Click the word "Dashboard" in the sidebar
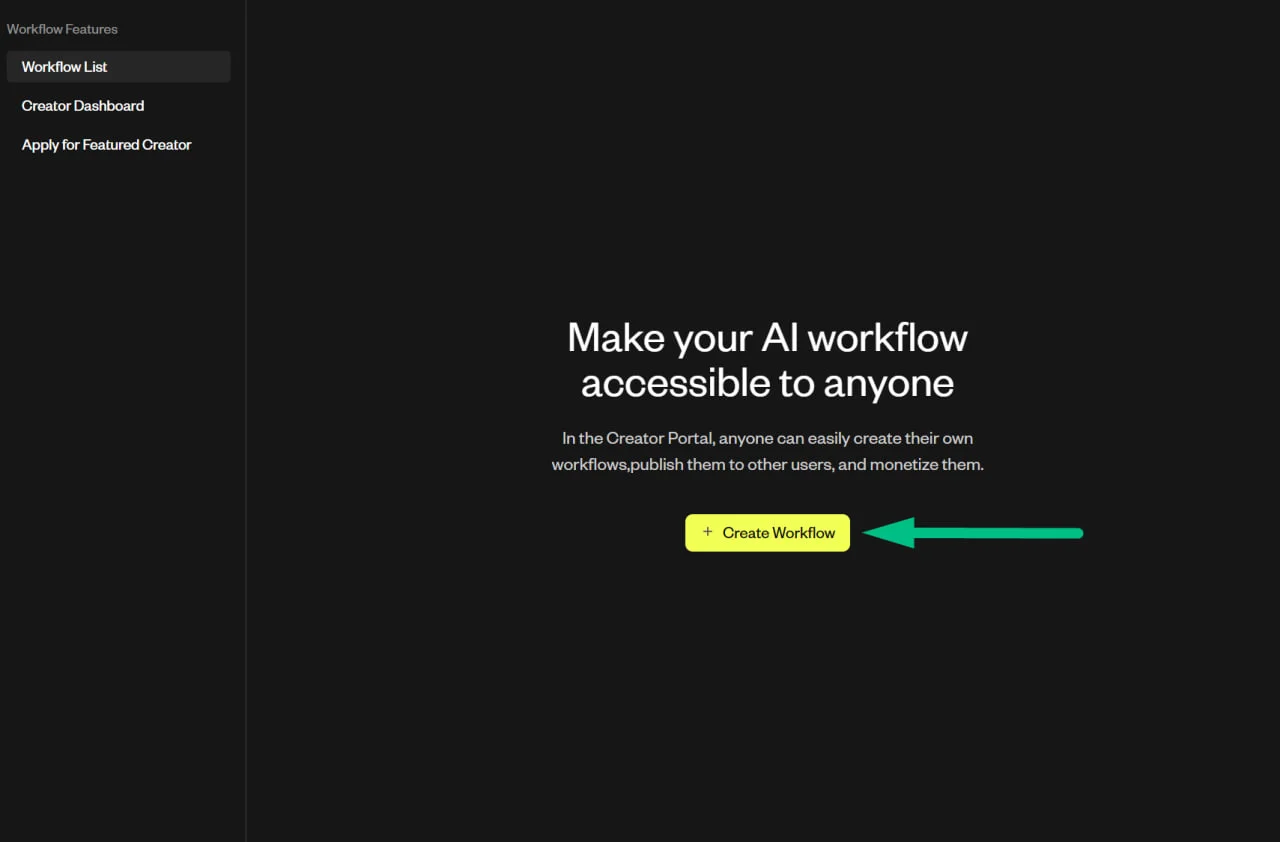This screenshot has width=1280, height=842. (108, 106)
